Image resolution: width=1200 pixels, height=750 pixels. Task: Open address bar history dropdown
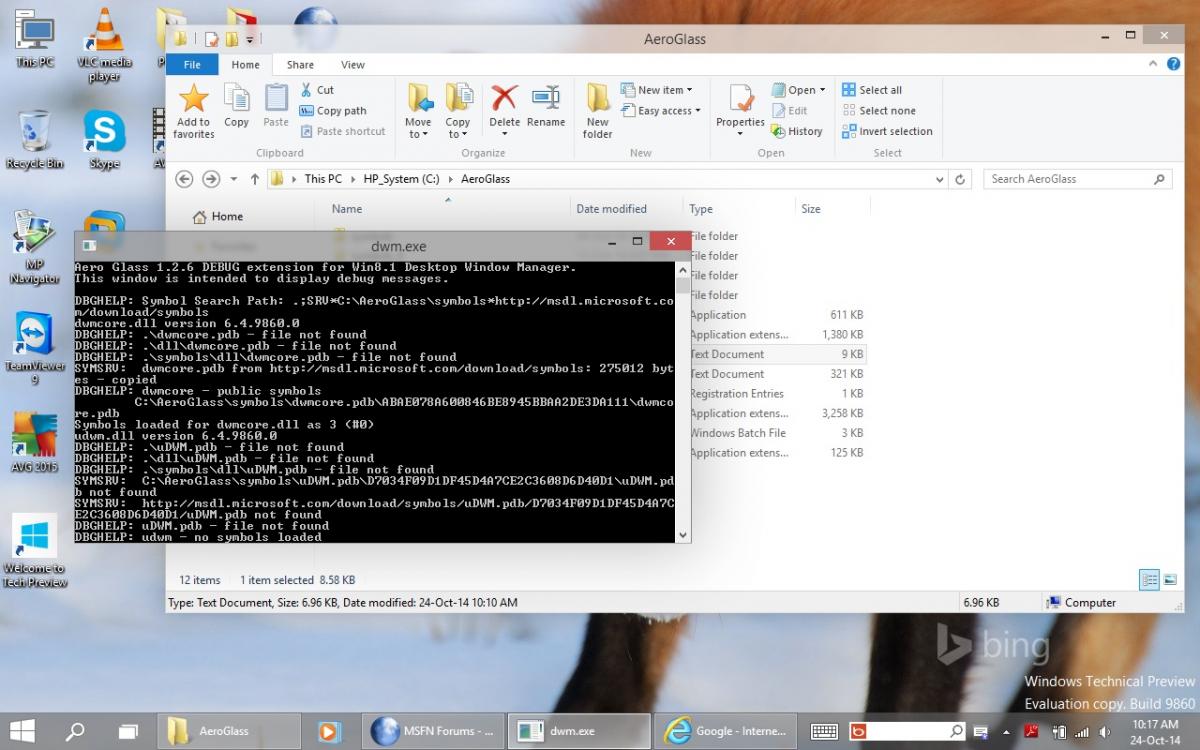[939, 179]
